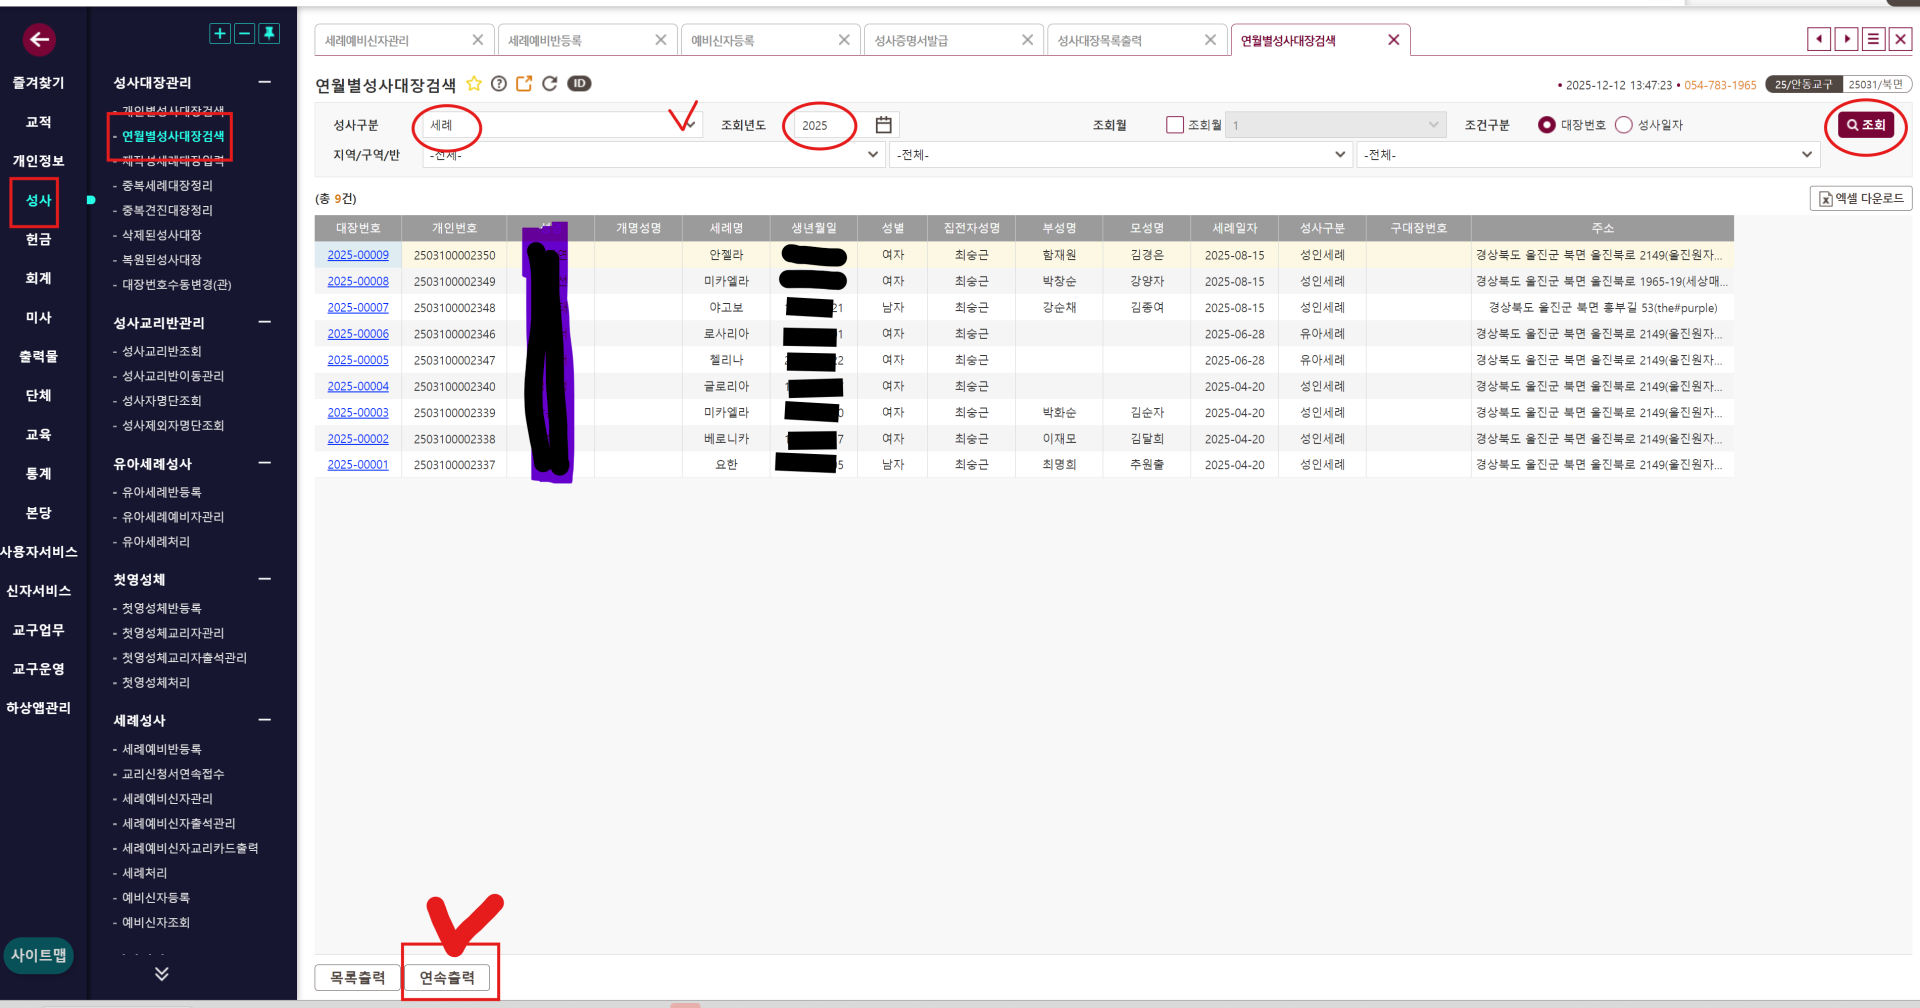
Task: Expand all menus with plus icon
Action: (220, 34)
